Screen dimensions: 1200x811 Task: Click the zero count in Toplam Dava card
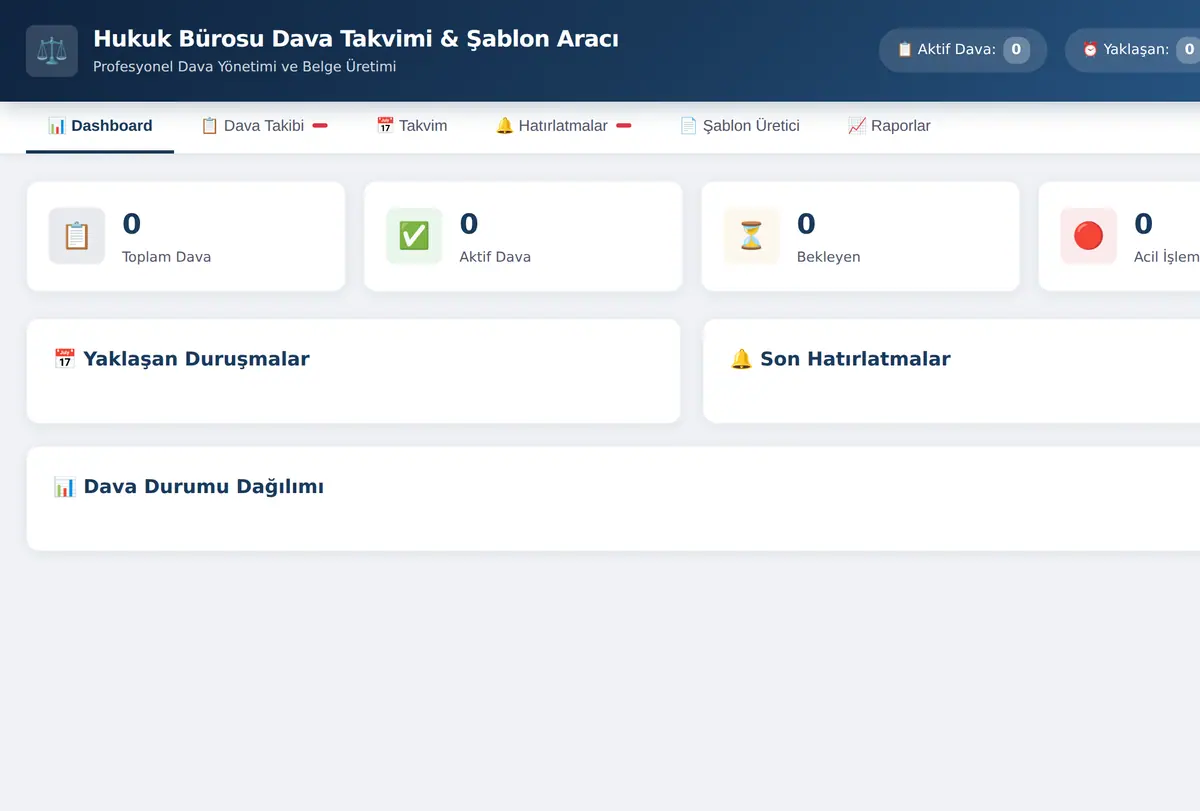point(131,224)
